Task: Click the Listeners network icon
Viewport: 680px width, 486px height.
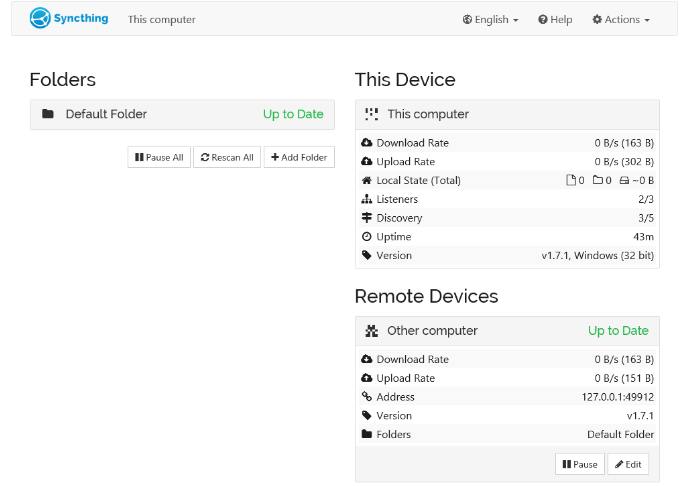Action: [367, 199]
